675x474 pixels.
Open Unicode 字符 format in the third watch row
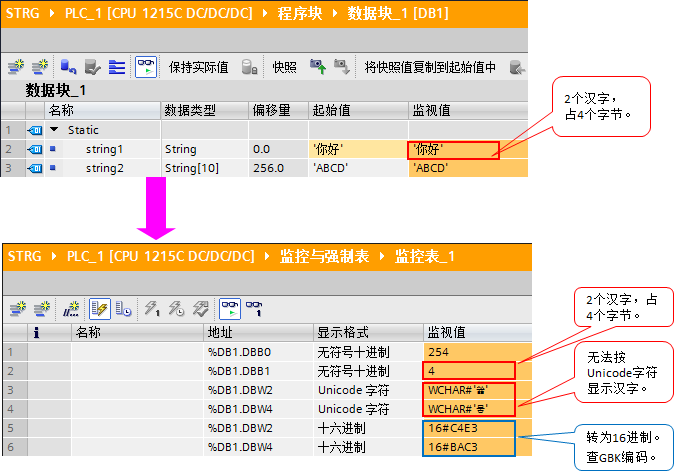click(x=368, y=390)
